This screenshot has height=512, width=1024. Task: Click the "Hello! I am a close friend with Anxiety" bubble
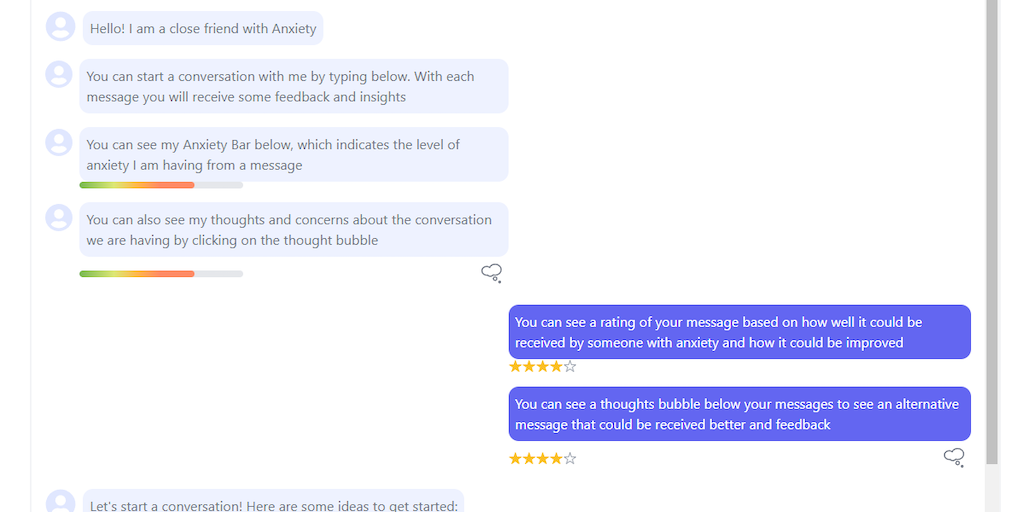pyautogui.click(x=203, y=29)
